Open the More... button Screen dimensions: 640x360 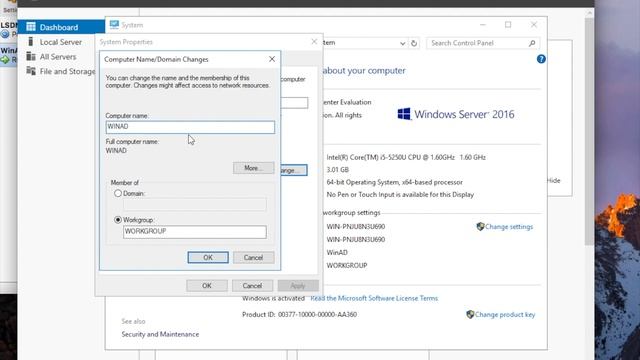tap(253, 168)
